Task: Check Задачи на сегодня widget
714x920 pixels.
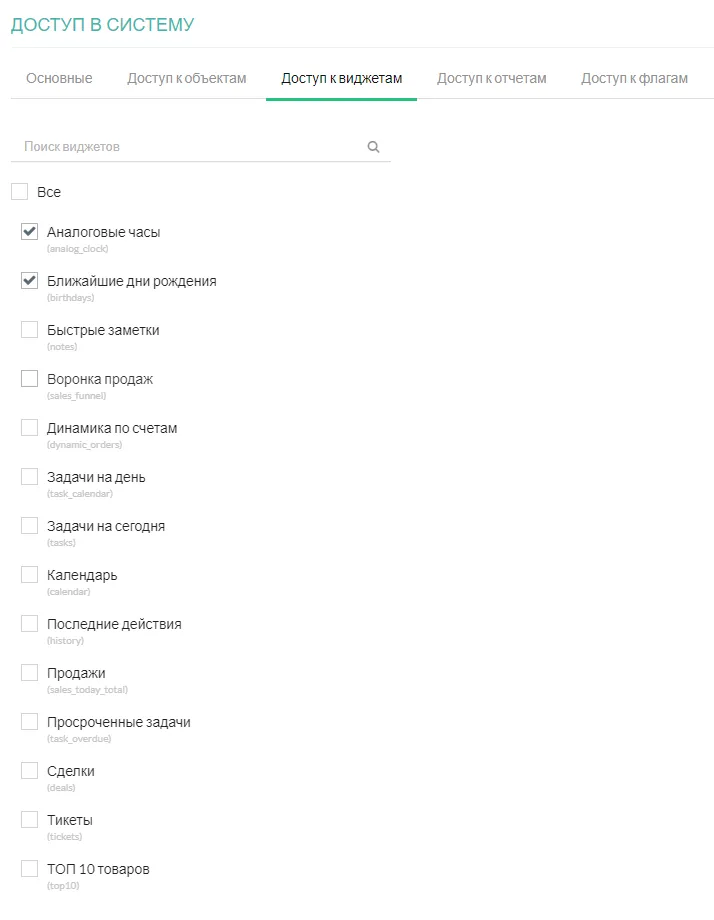Action: [30, 526]
